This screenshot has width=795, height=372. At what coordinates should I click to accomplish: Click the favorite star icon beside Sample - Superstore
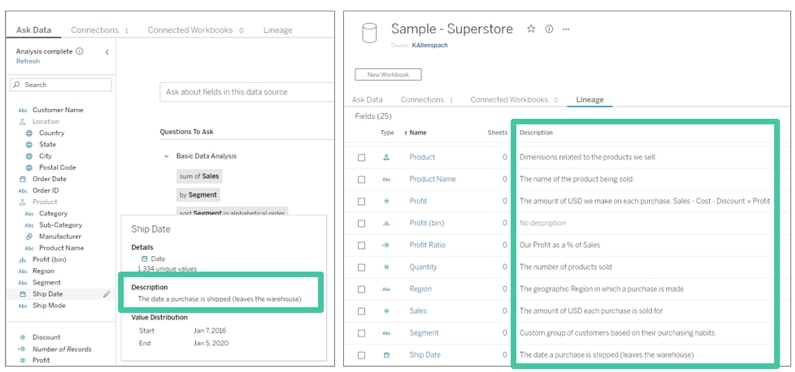point(531,29)
